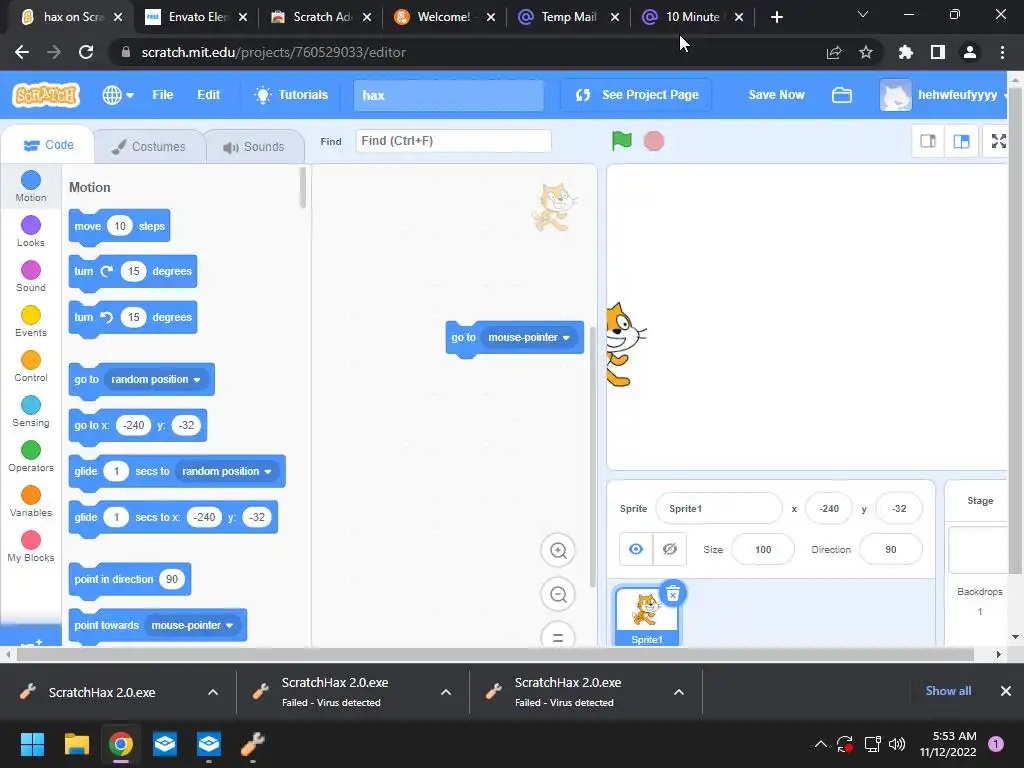Viewport: 1024px width, 768px height.
Task: Open mouse-pointer dropdown in point towards block
Action: pos(193,625)
